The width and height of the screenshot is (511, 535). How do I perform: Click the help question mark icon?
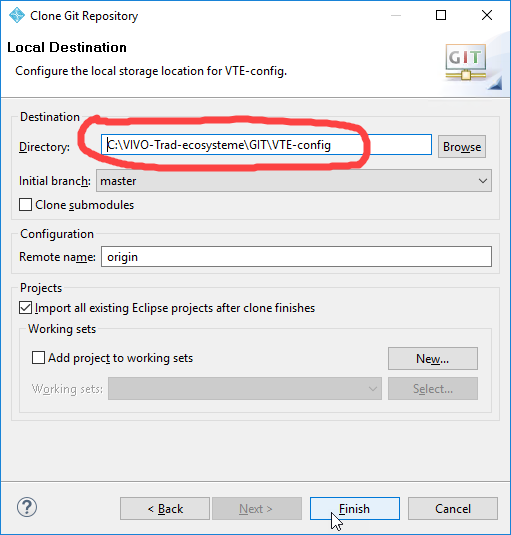(27, 507)
